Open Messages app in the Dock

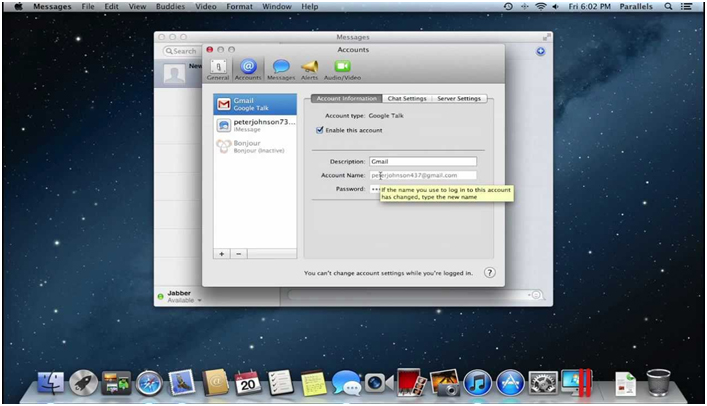[346, 383]
